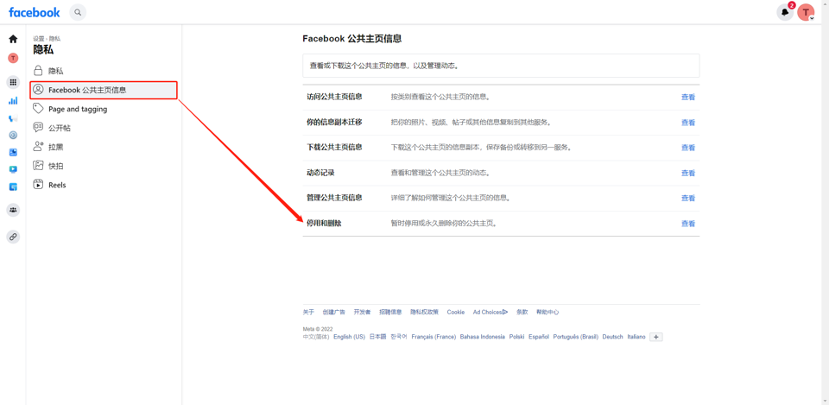
Task: Open the insights bar chart icon
Action: 13,100
